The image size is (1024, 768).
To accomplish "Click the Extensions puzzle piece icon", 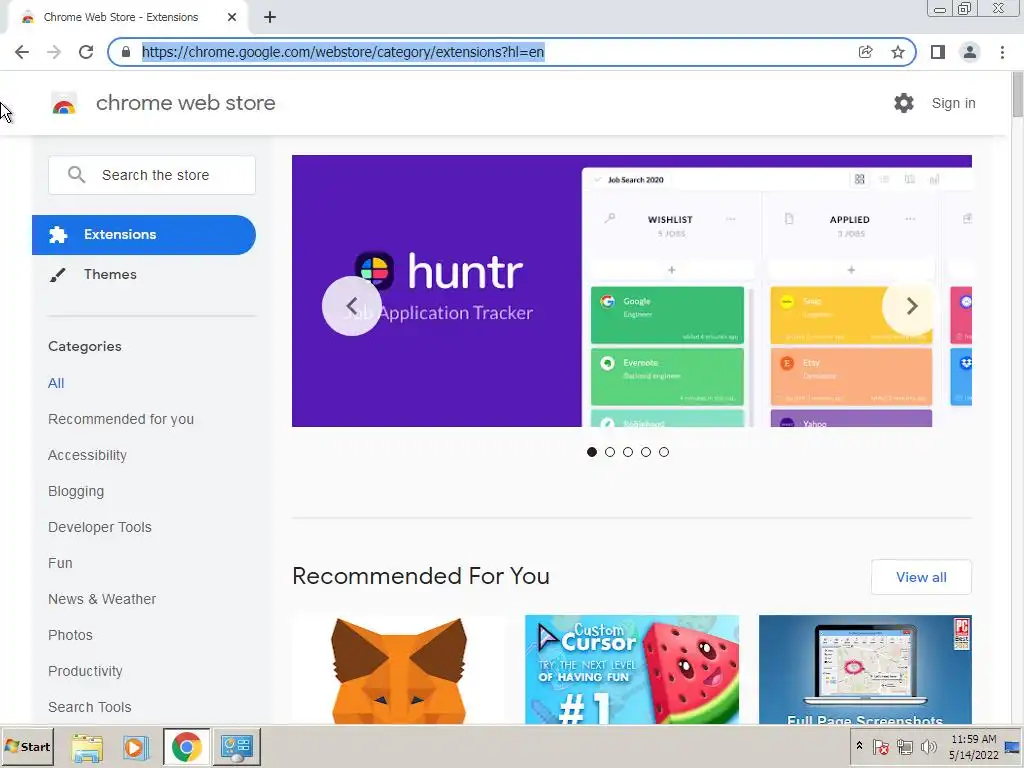I will pos(58,234).
